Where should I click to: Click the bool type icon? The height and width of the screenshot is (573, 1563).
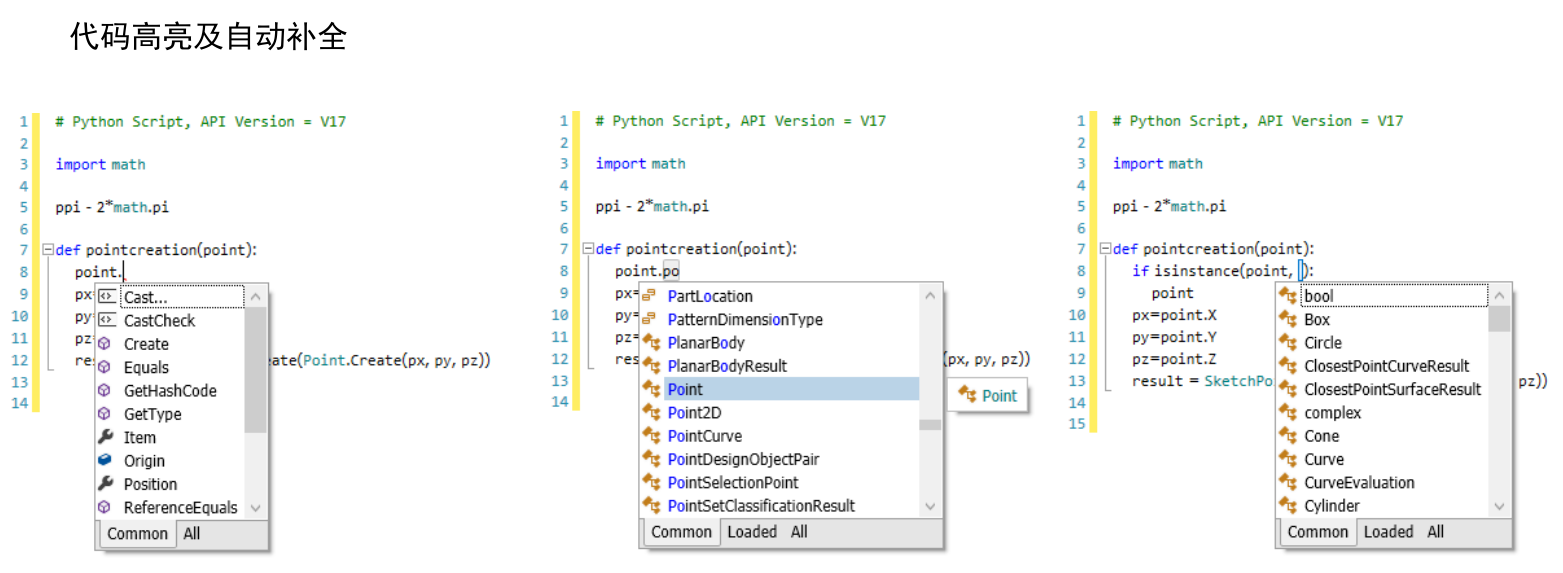[1288, 296]
